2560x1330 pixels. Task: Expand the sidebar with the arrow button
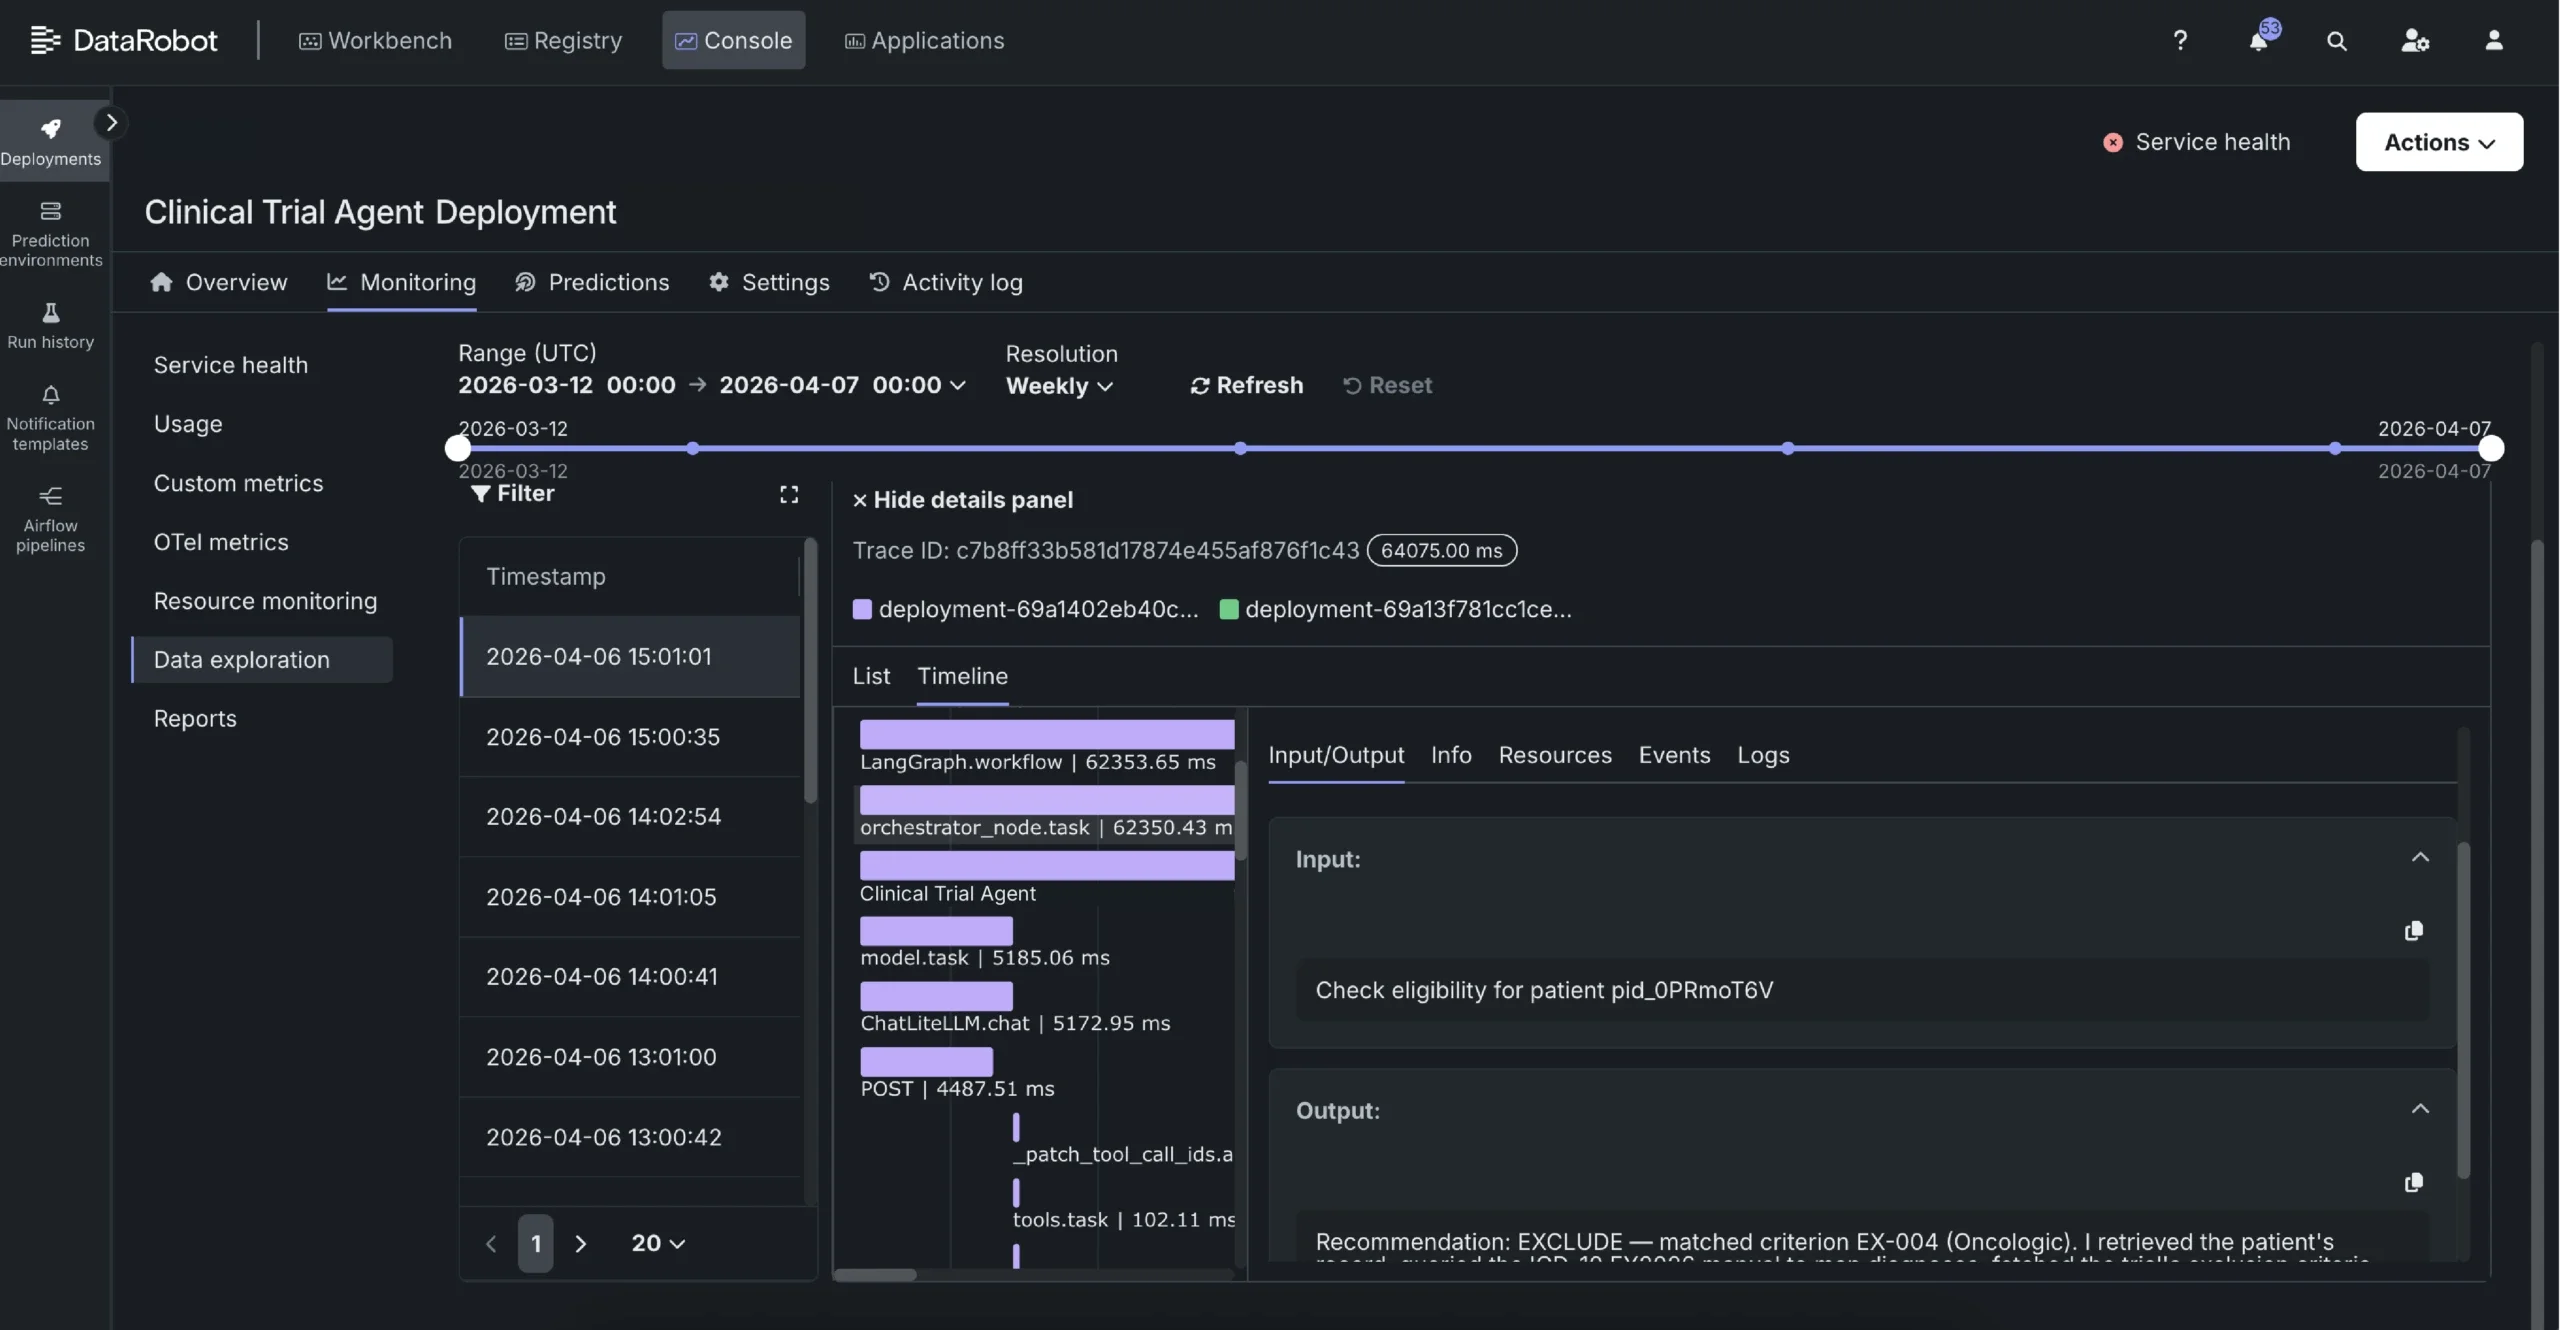111,122
